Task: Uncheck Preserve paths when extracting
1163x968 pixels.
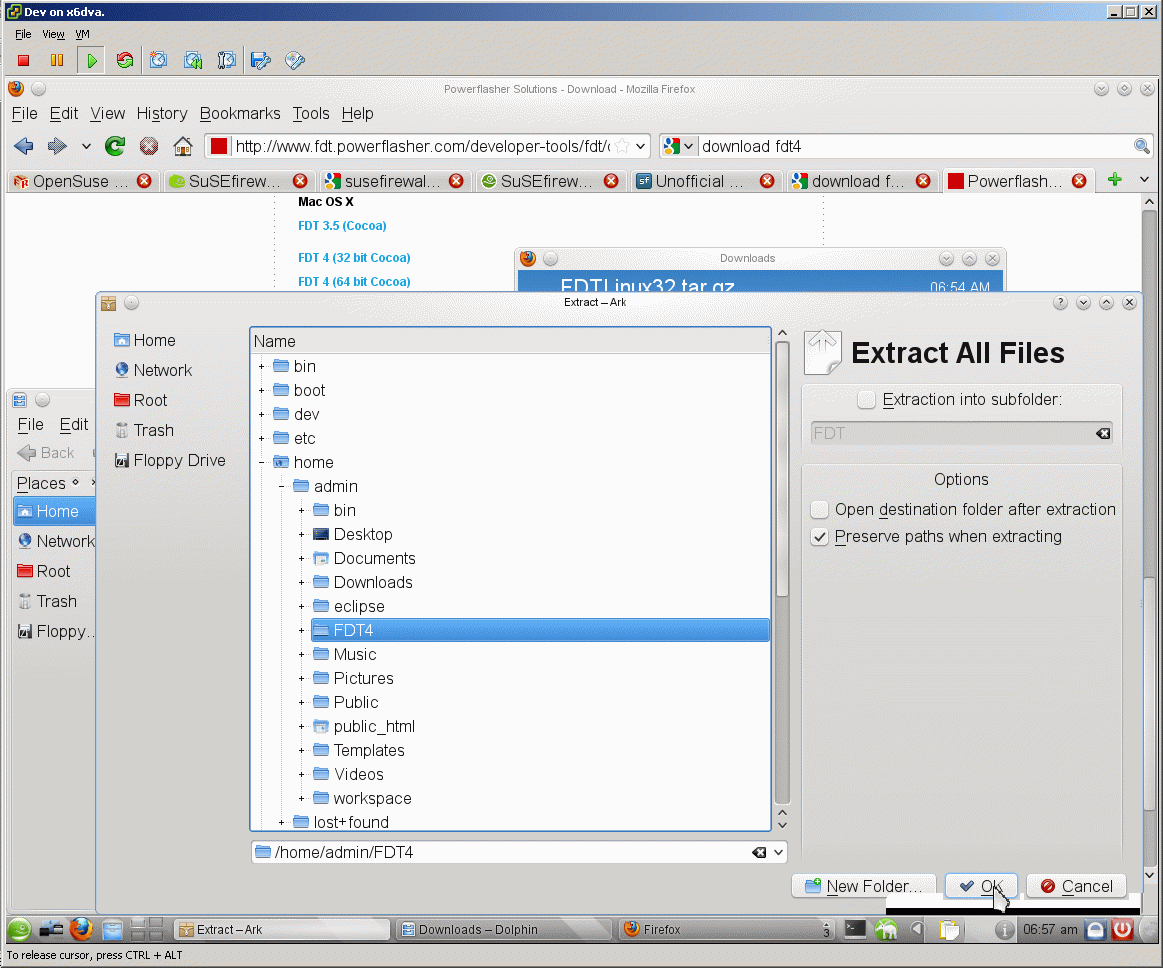Action: (820, 536)
